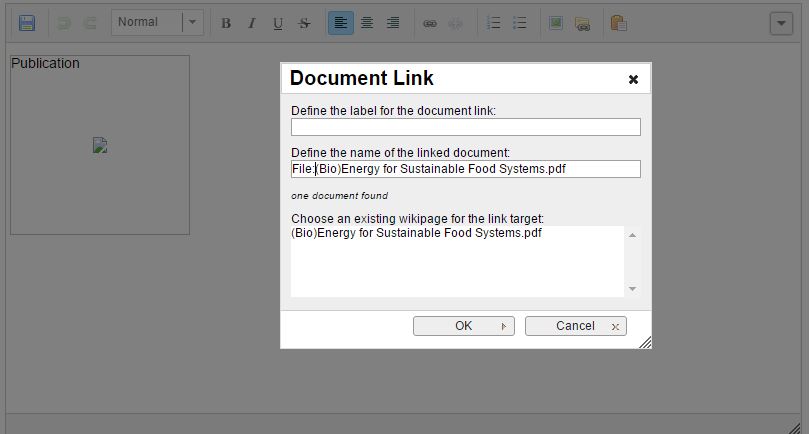
Task: Click the document link label field
Action: pyautogui.click(x=465, y=127)
